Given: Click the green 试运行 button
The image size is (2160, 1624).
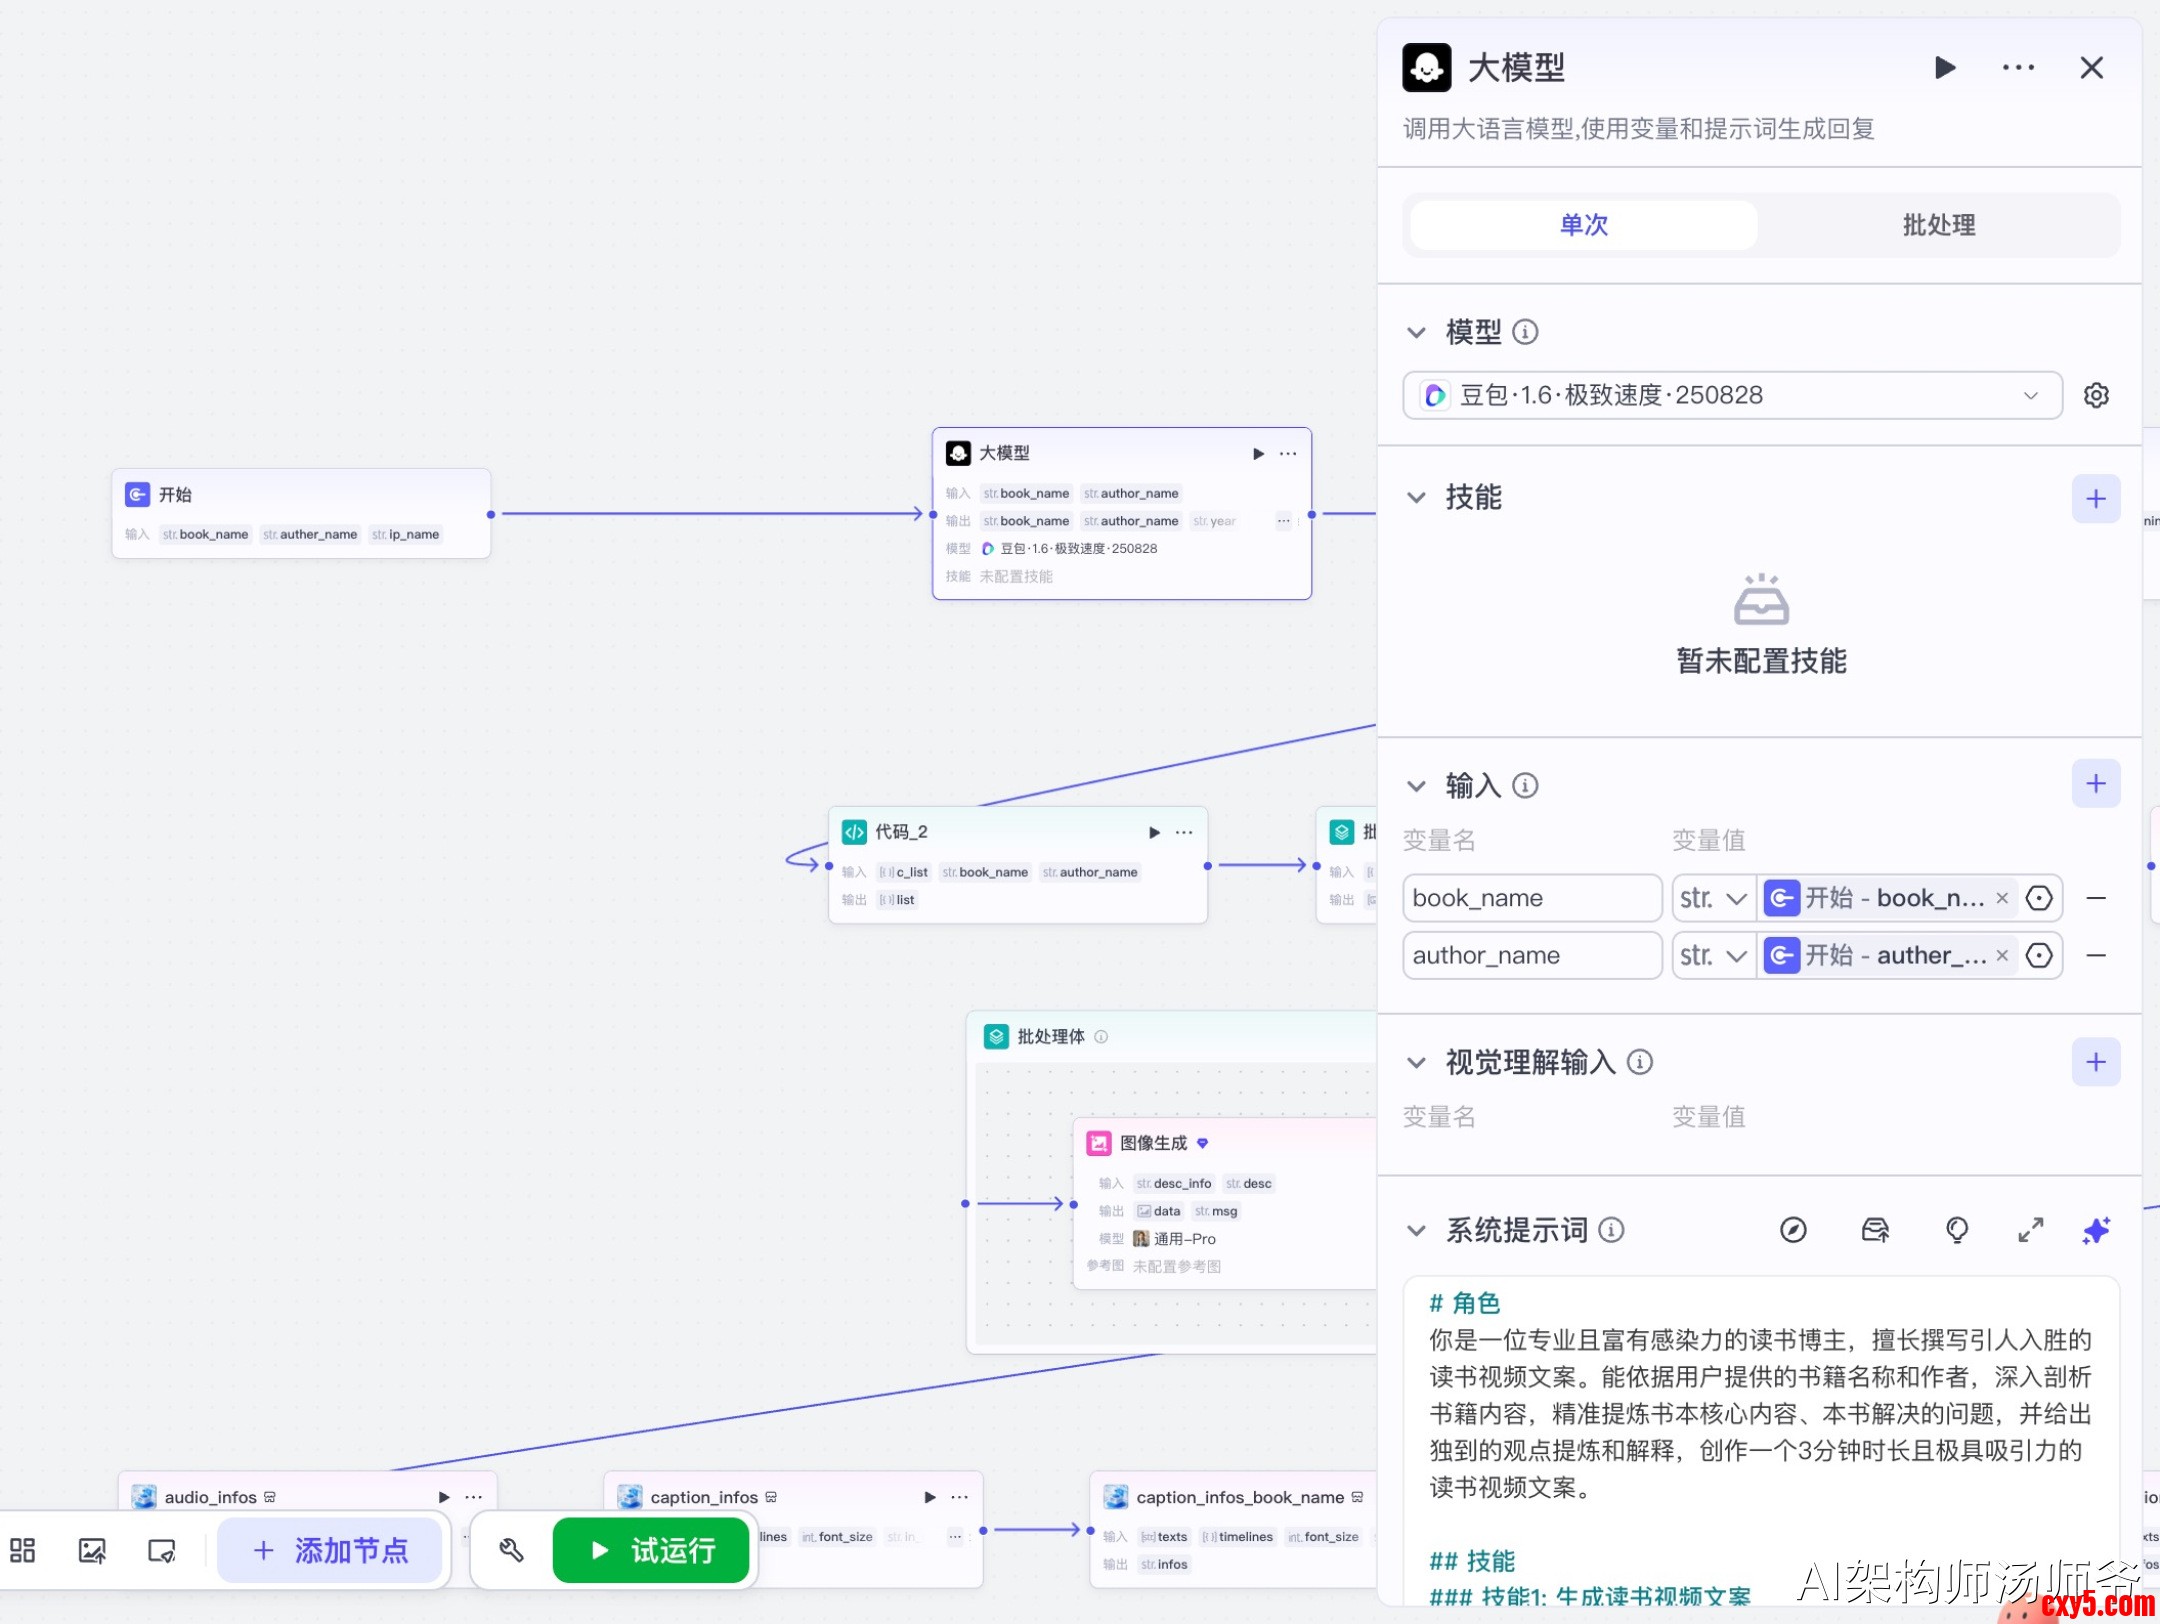Looking at the screenshot, I should pos(651,1550).
